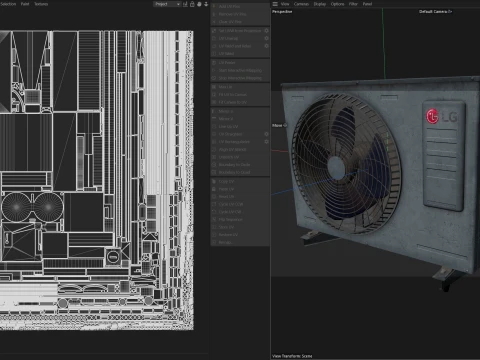
Task: Click Fit UV to Canvas
Action: (x=240, y=95)
